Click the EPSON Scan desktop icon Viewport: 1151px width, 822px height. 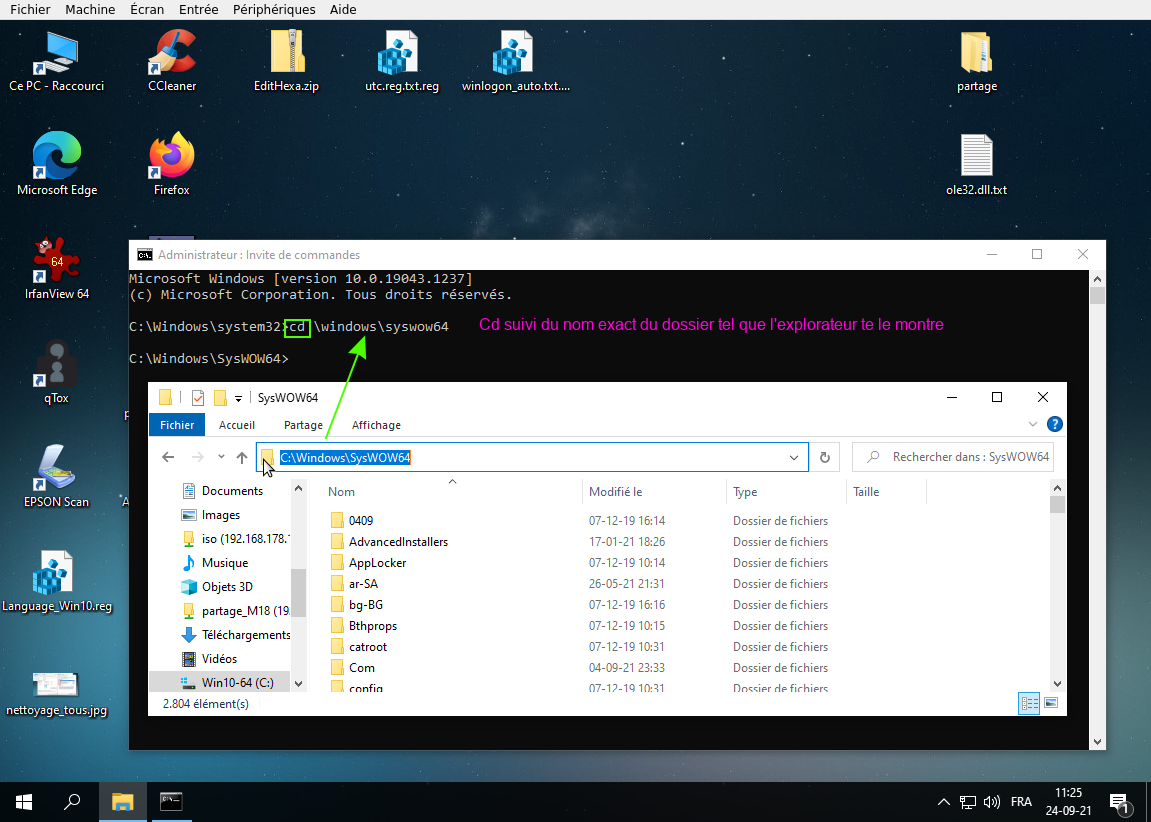pos(56,470)
